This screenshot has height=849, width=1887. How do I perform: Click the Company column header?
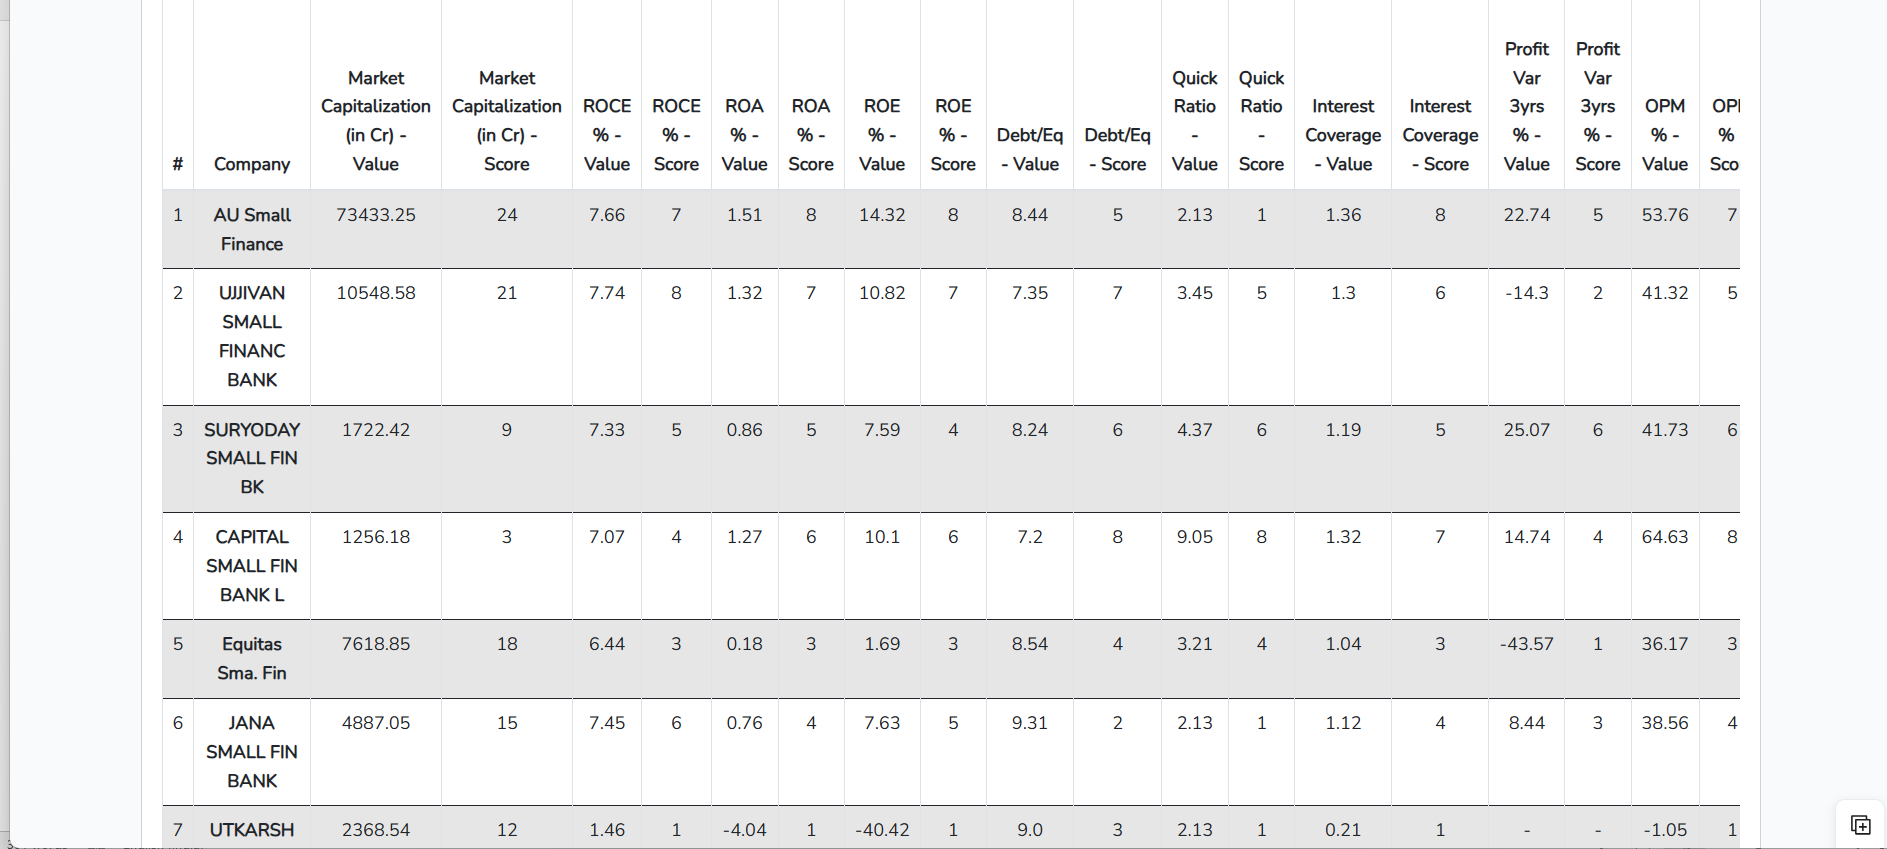(252, 164)
